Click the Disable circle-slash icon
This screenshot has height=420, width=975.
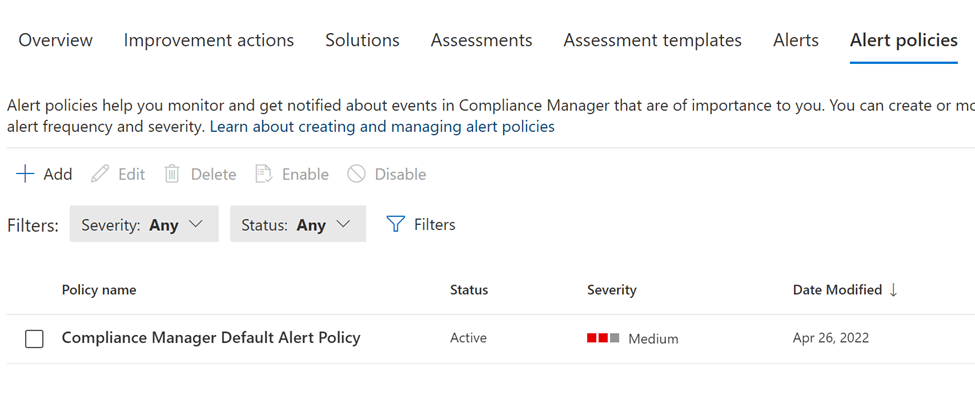[356, 174]
